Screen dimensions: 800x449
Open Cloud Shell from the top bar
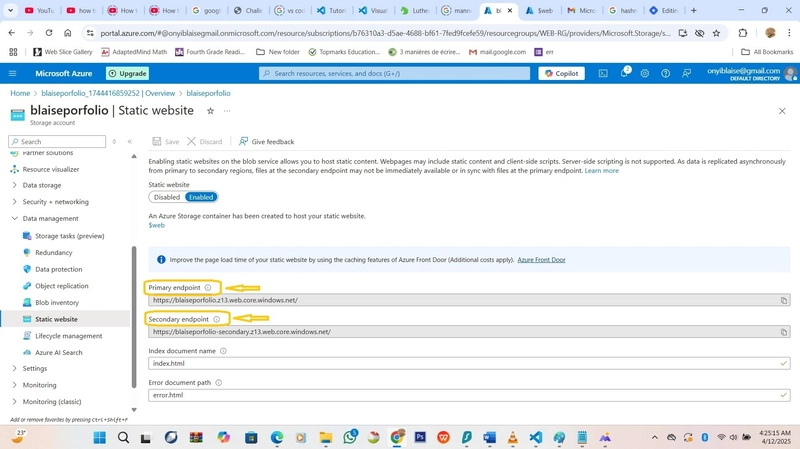point(603,73)
